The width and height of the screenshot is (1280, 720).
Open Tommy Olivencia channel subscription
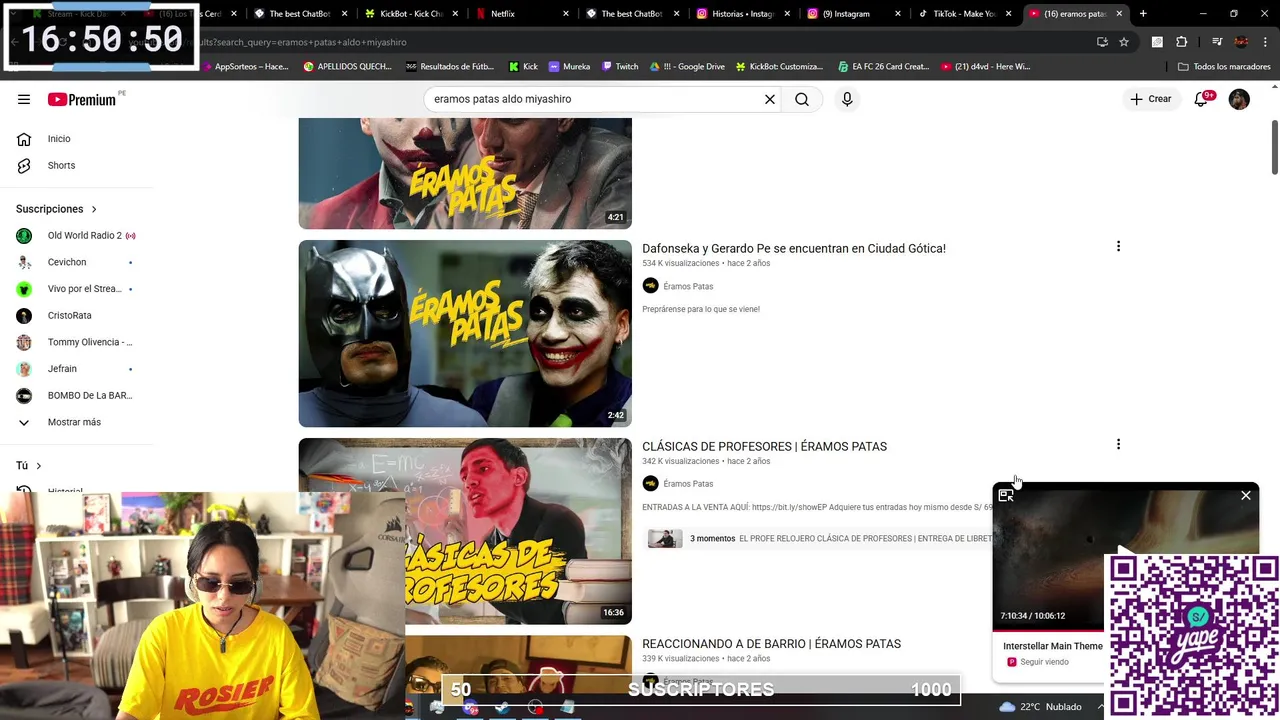77,342
